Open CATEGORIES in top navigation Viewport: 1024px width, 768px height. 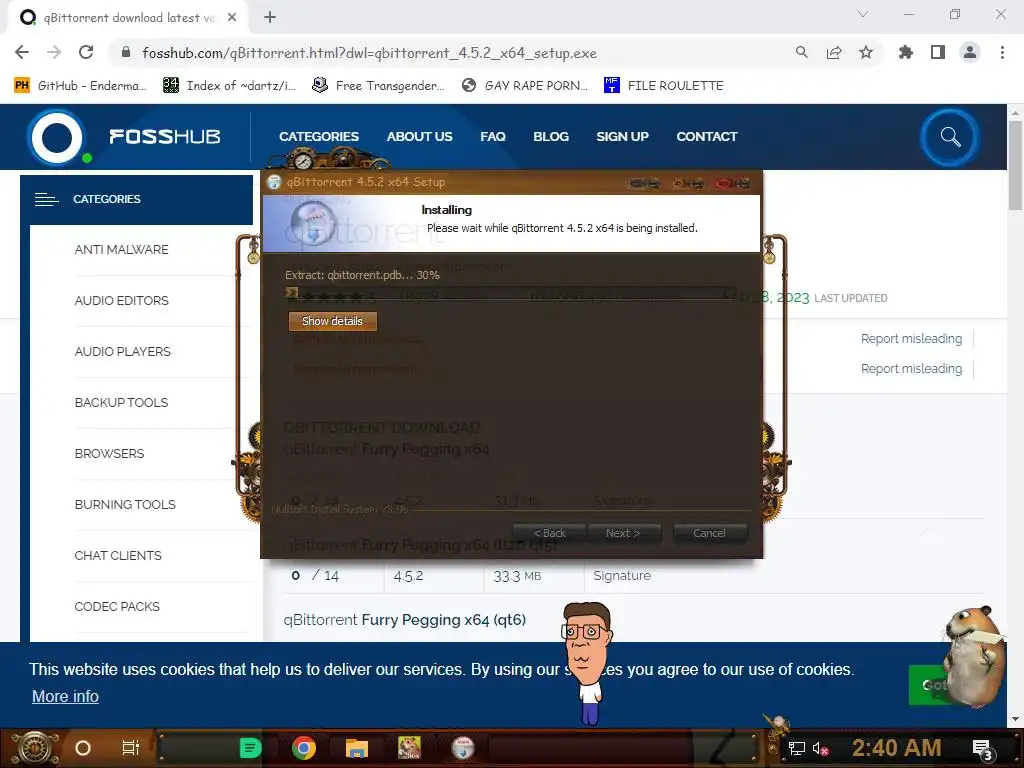point(319,136)
